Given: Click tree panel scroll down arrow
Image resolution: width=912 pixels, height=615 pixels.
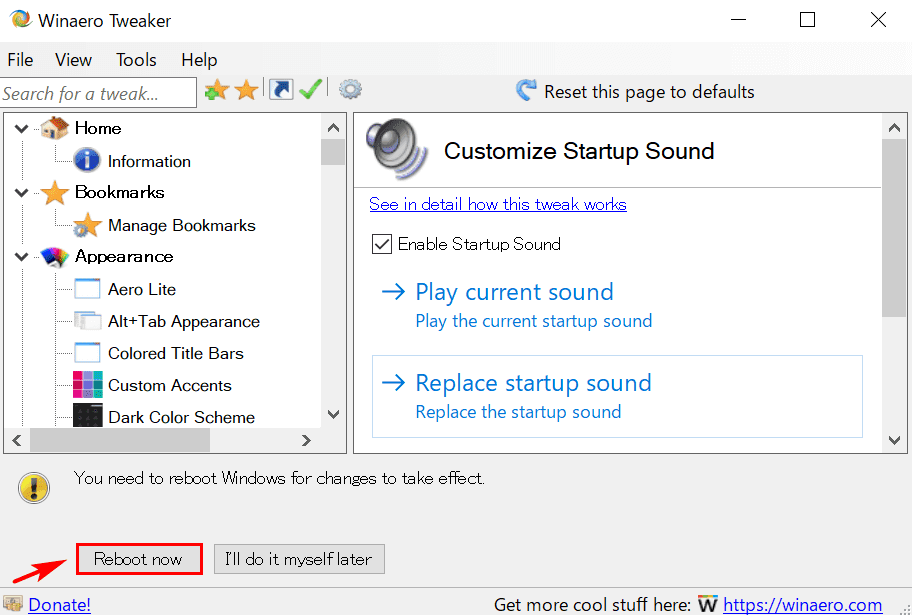Looking at the screenshot, I should point(333,415).
